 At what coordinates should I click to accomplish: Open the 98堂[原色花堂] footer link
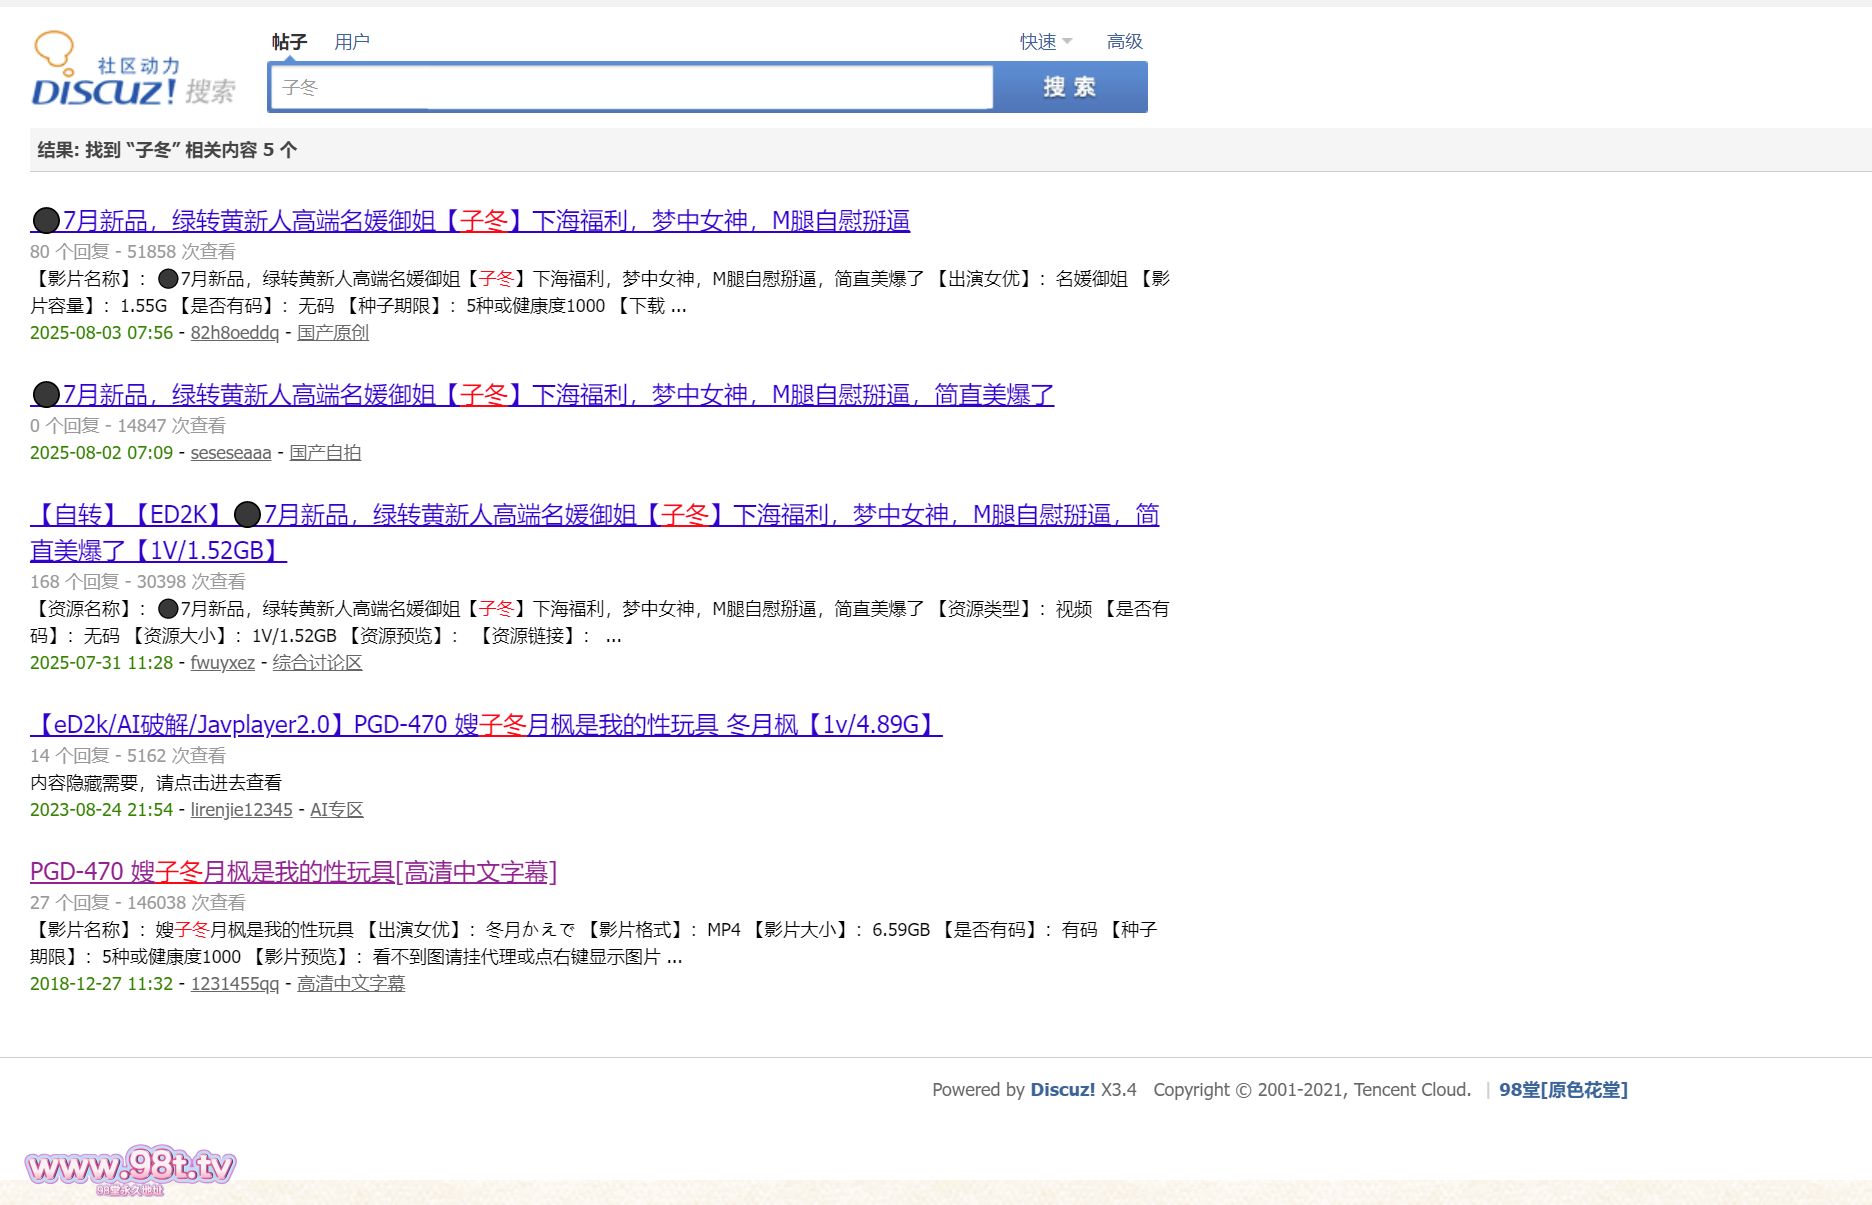[1563, 1090]
